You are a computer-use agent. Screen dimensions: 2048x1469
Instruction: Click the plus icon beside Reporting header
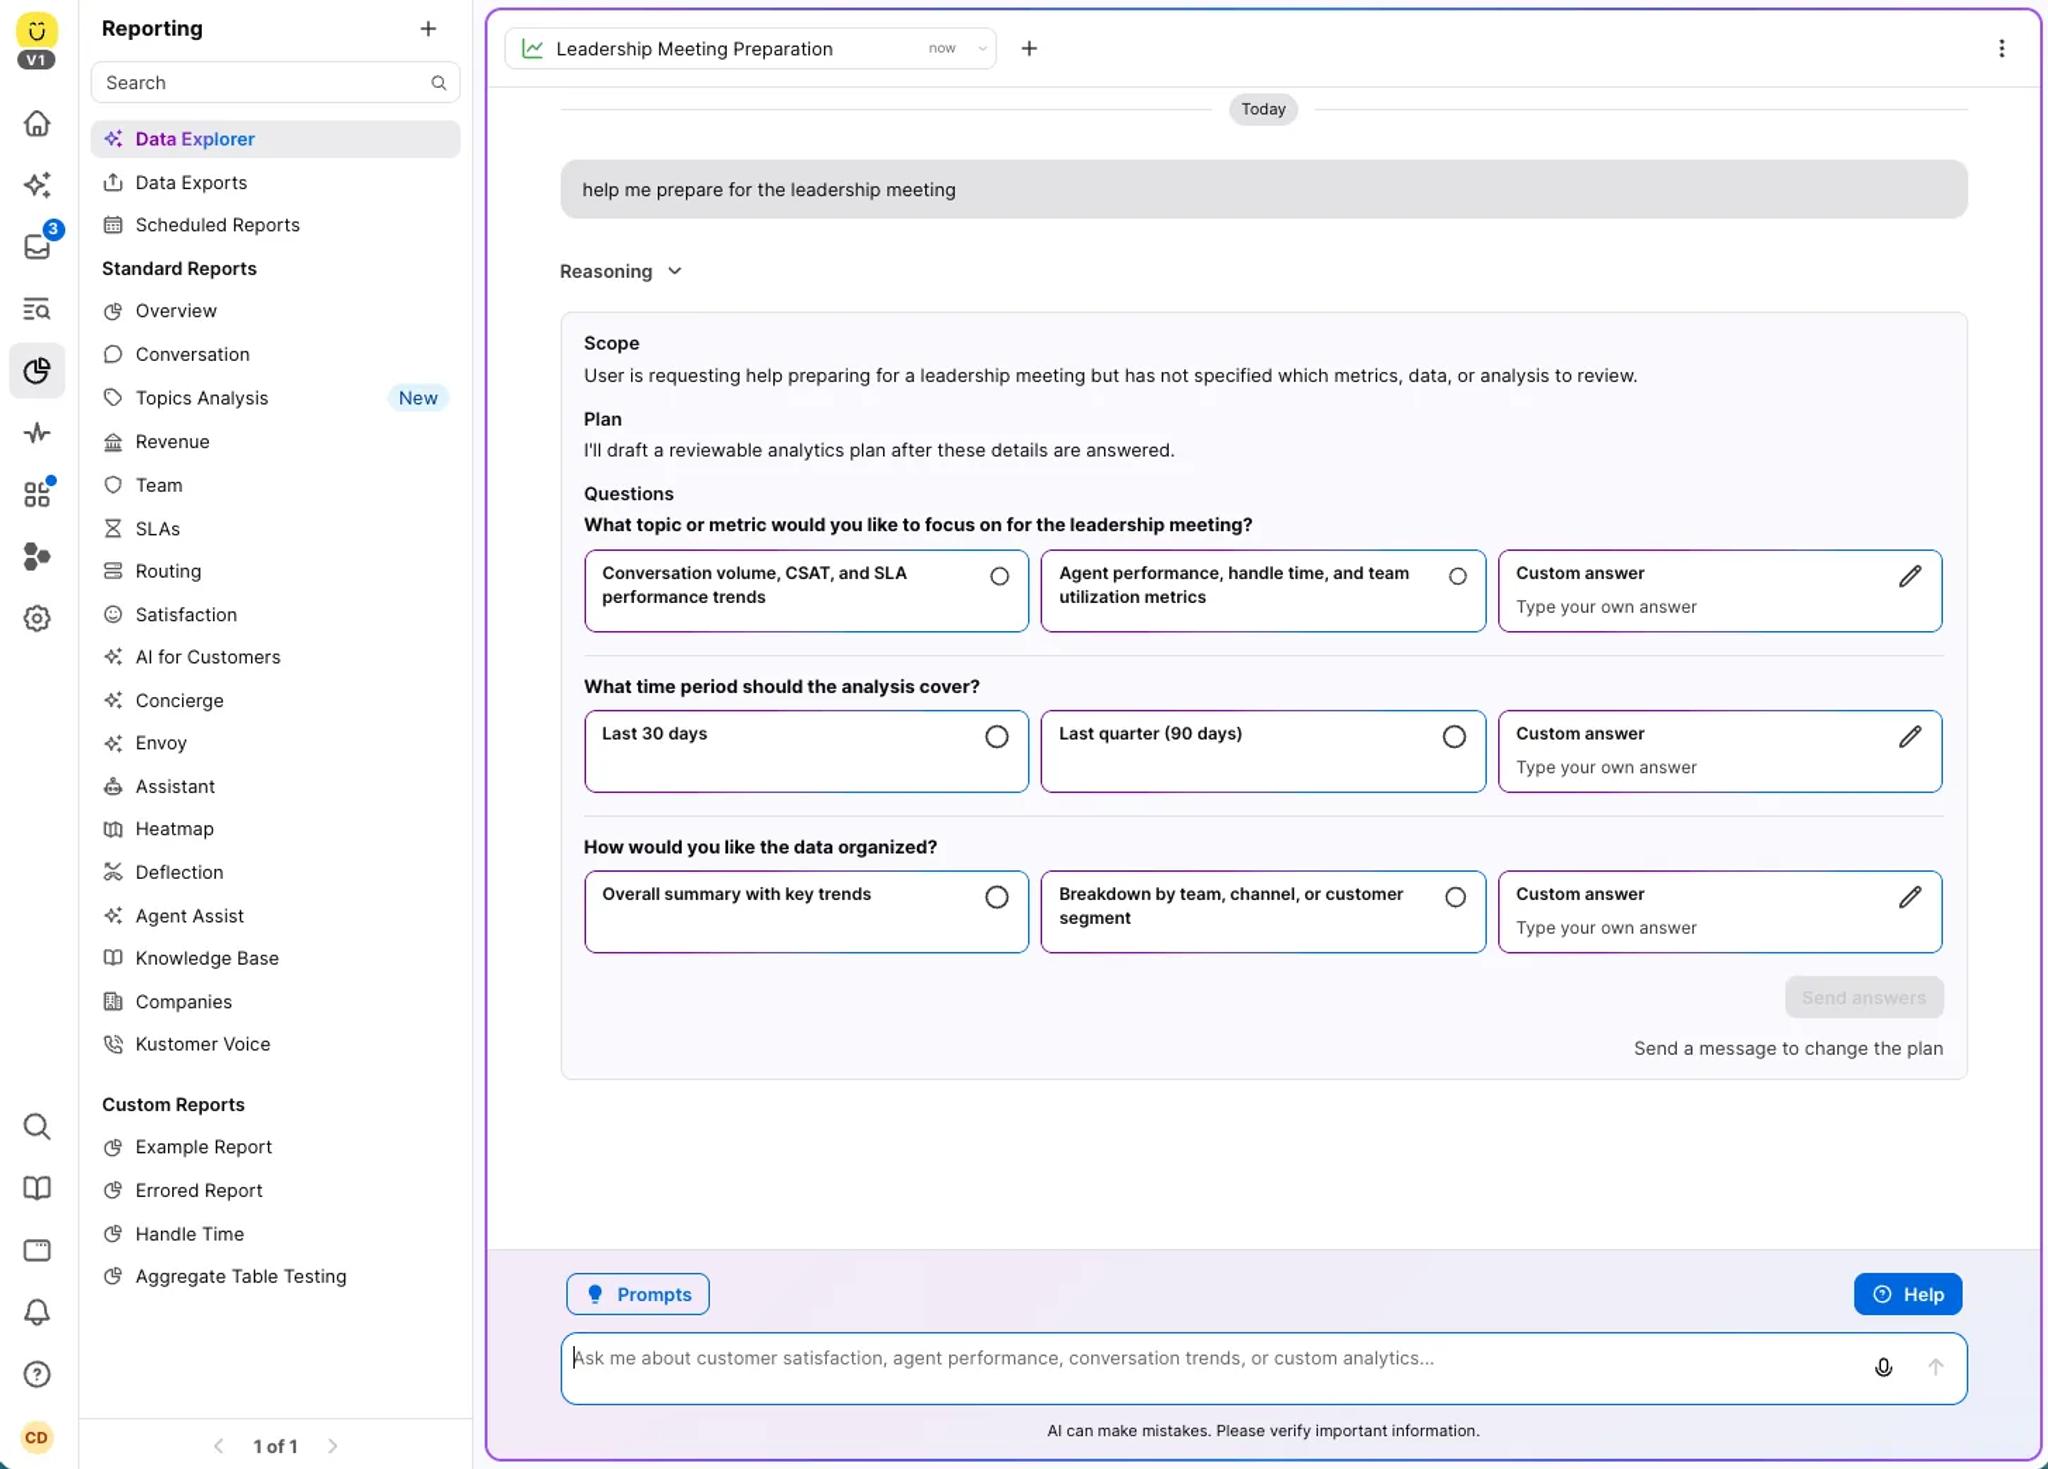coord(428,29)
